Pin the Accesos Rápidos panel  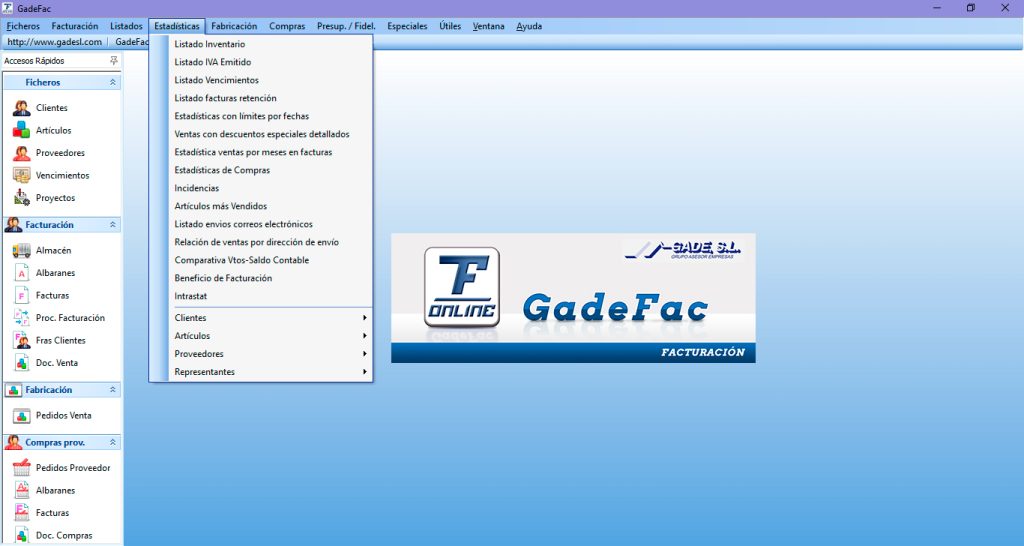tap(113, 61)
